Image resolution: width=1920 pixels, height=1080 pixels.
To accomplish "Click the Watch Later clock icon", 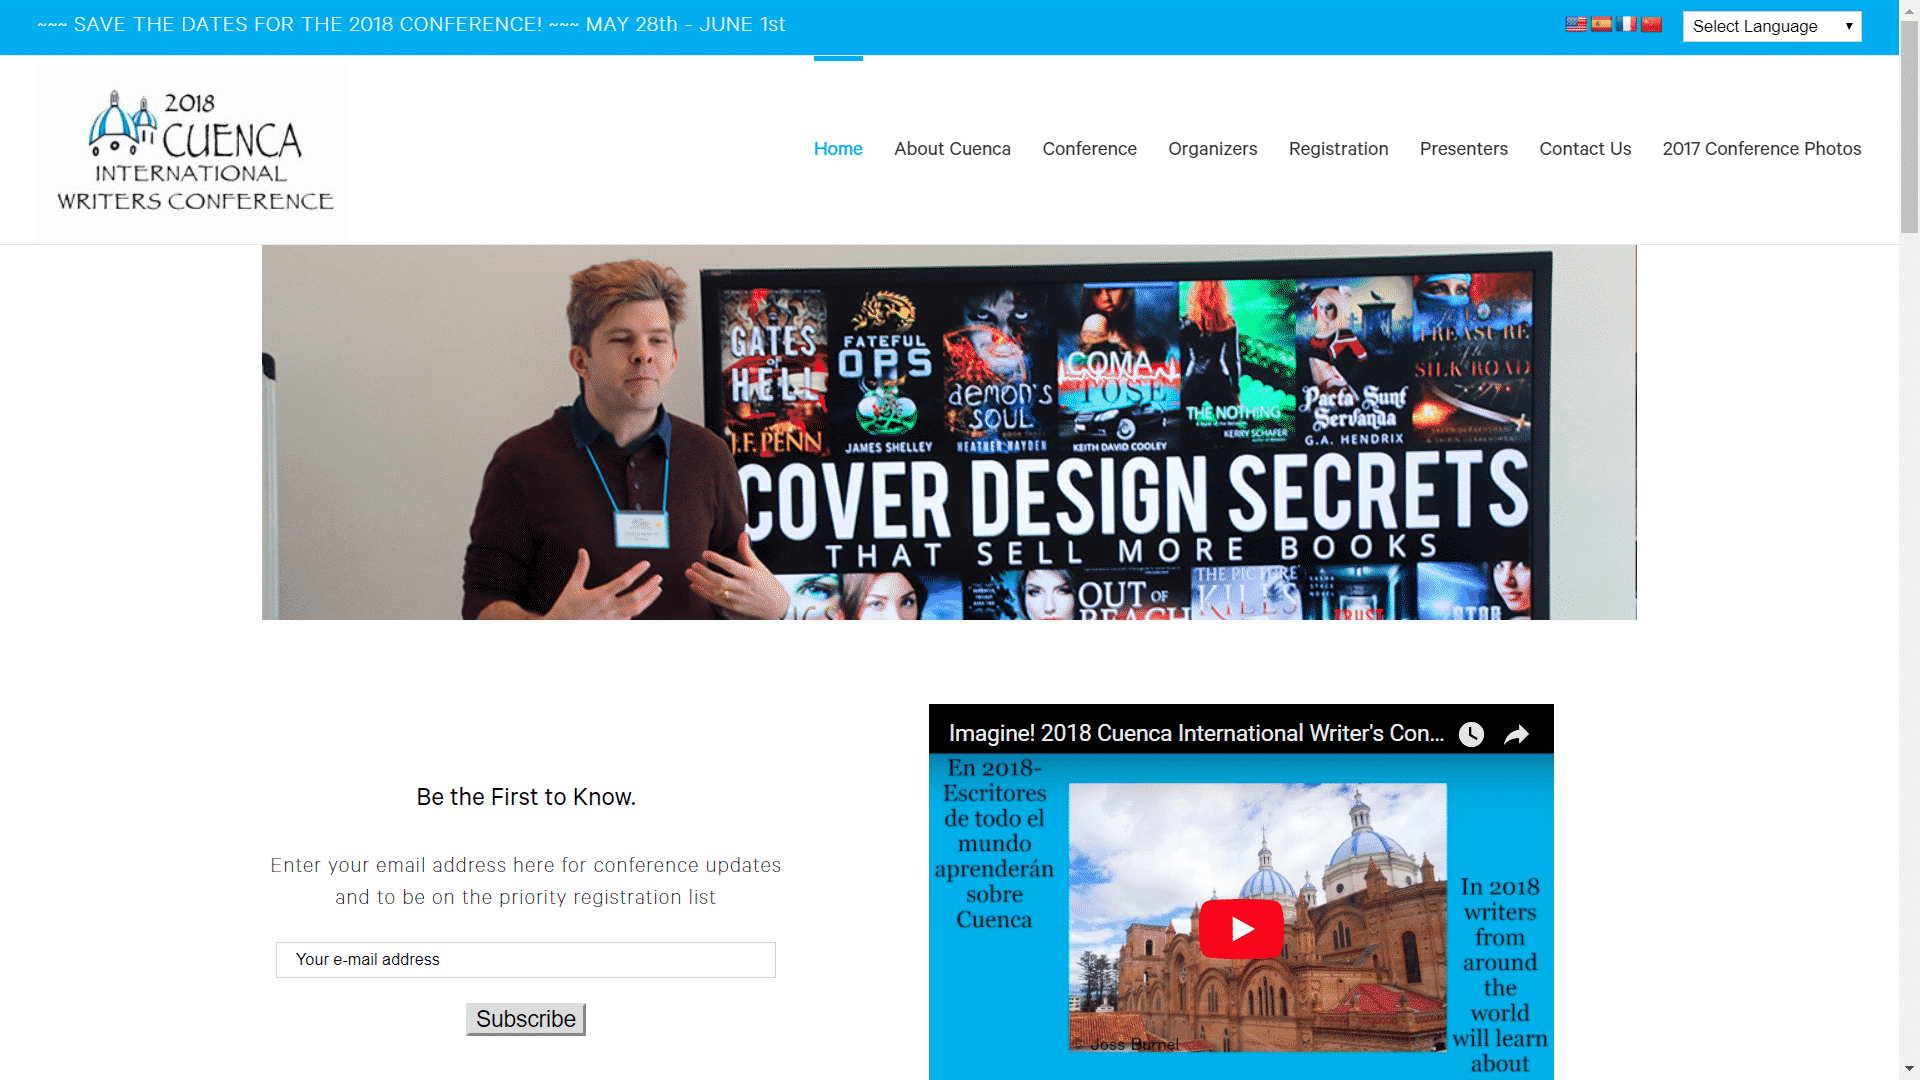I will 1471,734.
